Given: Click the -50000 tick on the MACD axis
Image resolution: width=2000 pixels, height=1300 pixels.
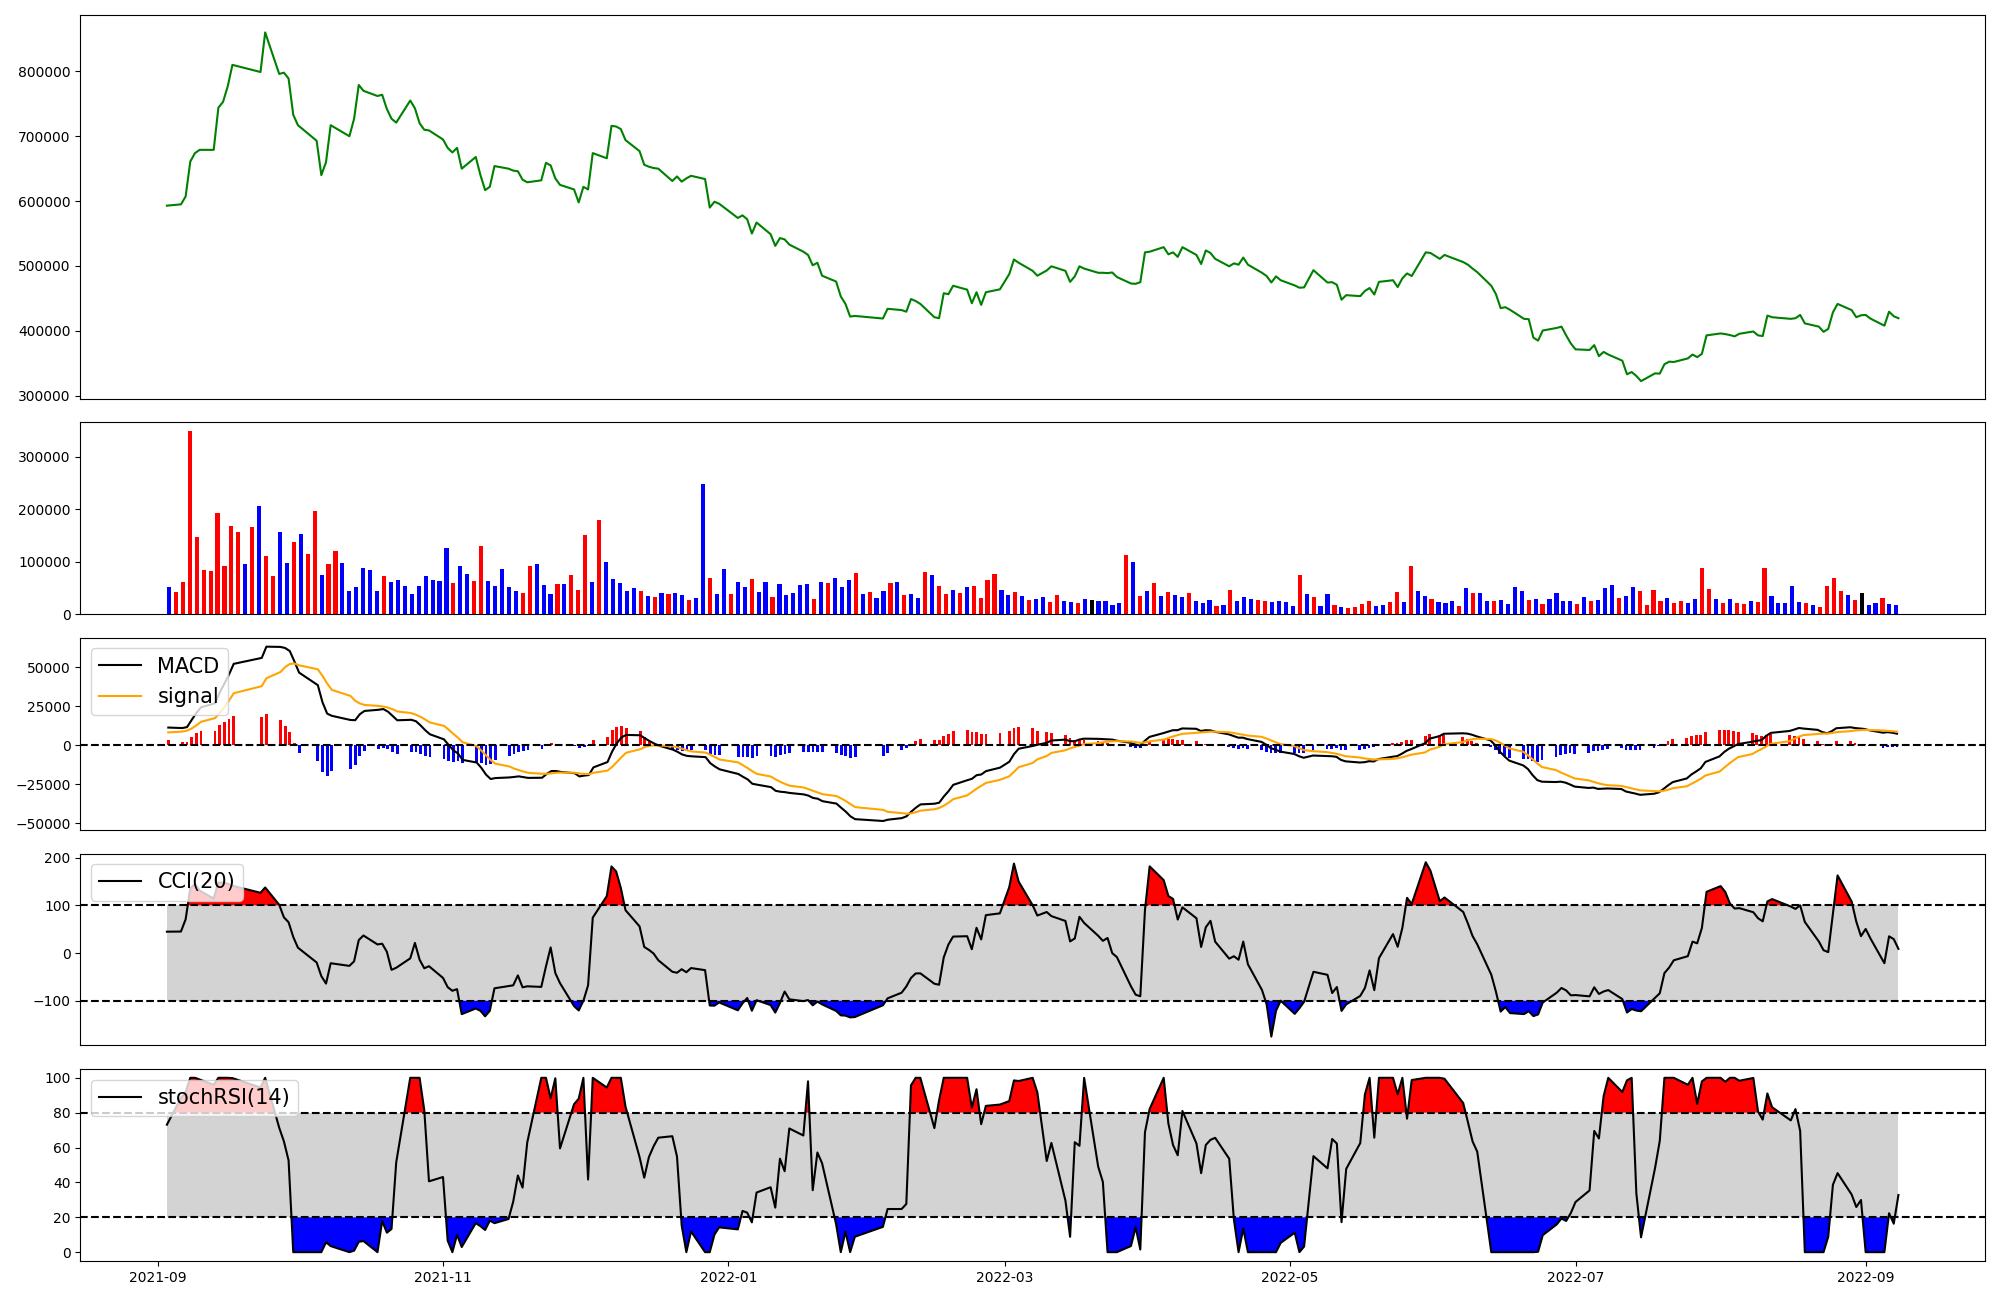Looking at the screenshot, I should 45,824.
